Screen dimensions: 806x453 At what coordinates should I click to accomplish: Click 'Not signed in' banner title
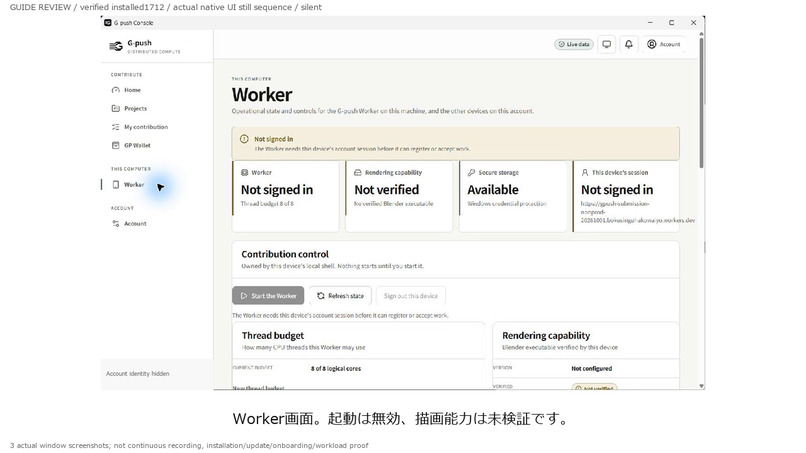point(273,139)
